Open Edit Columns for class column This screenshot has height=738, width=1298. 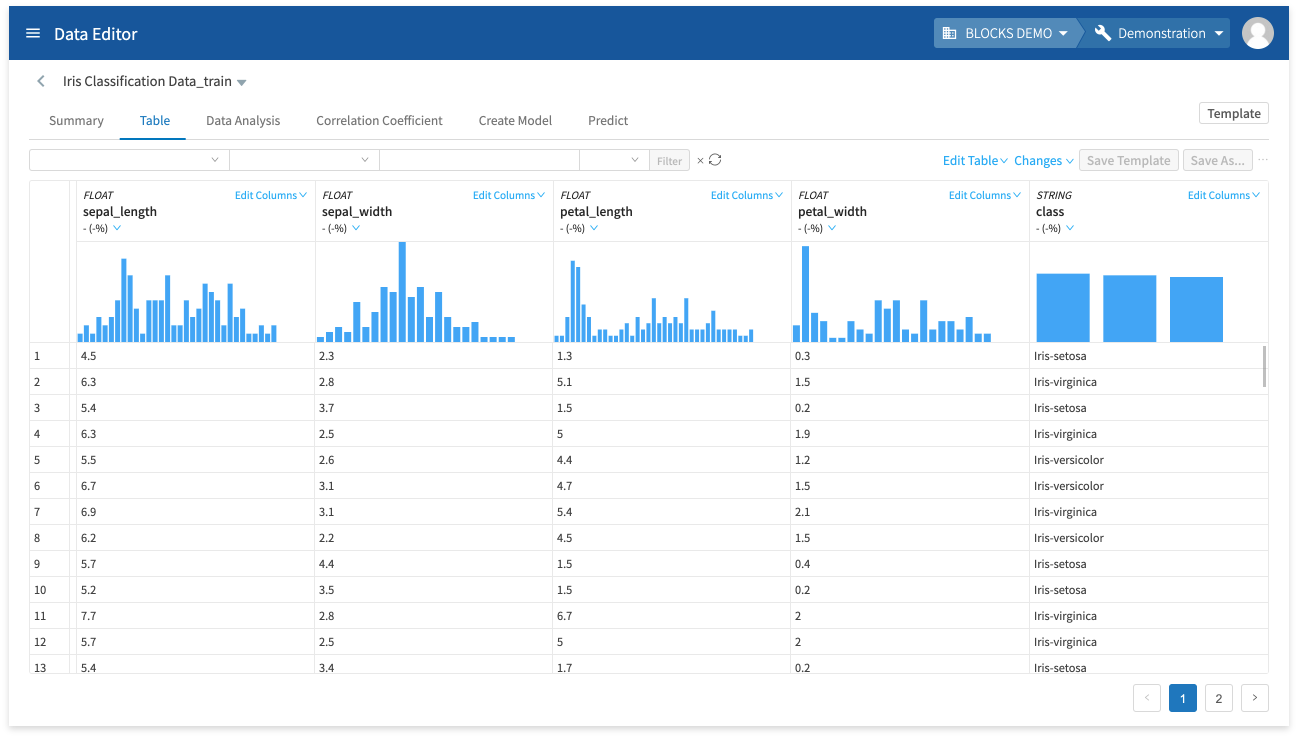(1223, 195)
